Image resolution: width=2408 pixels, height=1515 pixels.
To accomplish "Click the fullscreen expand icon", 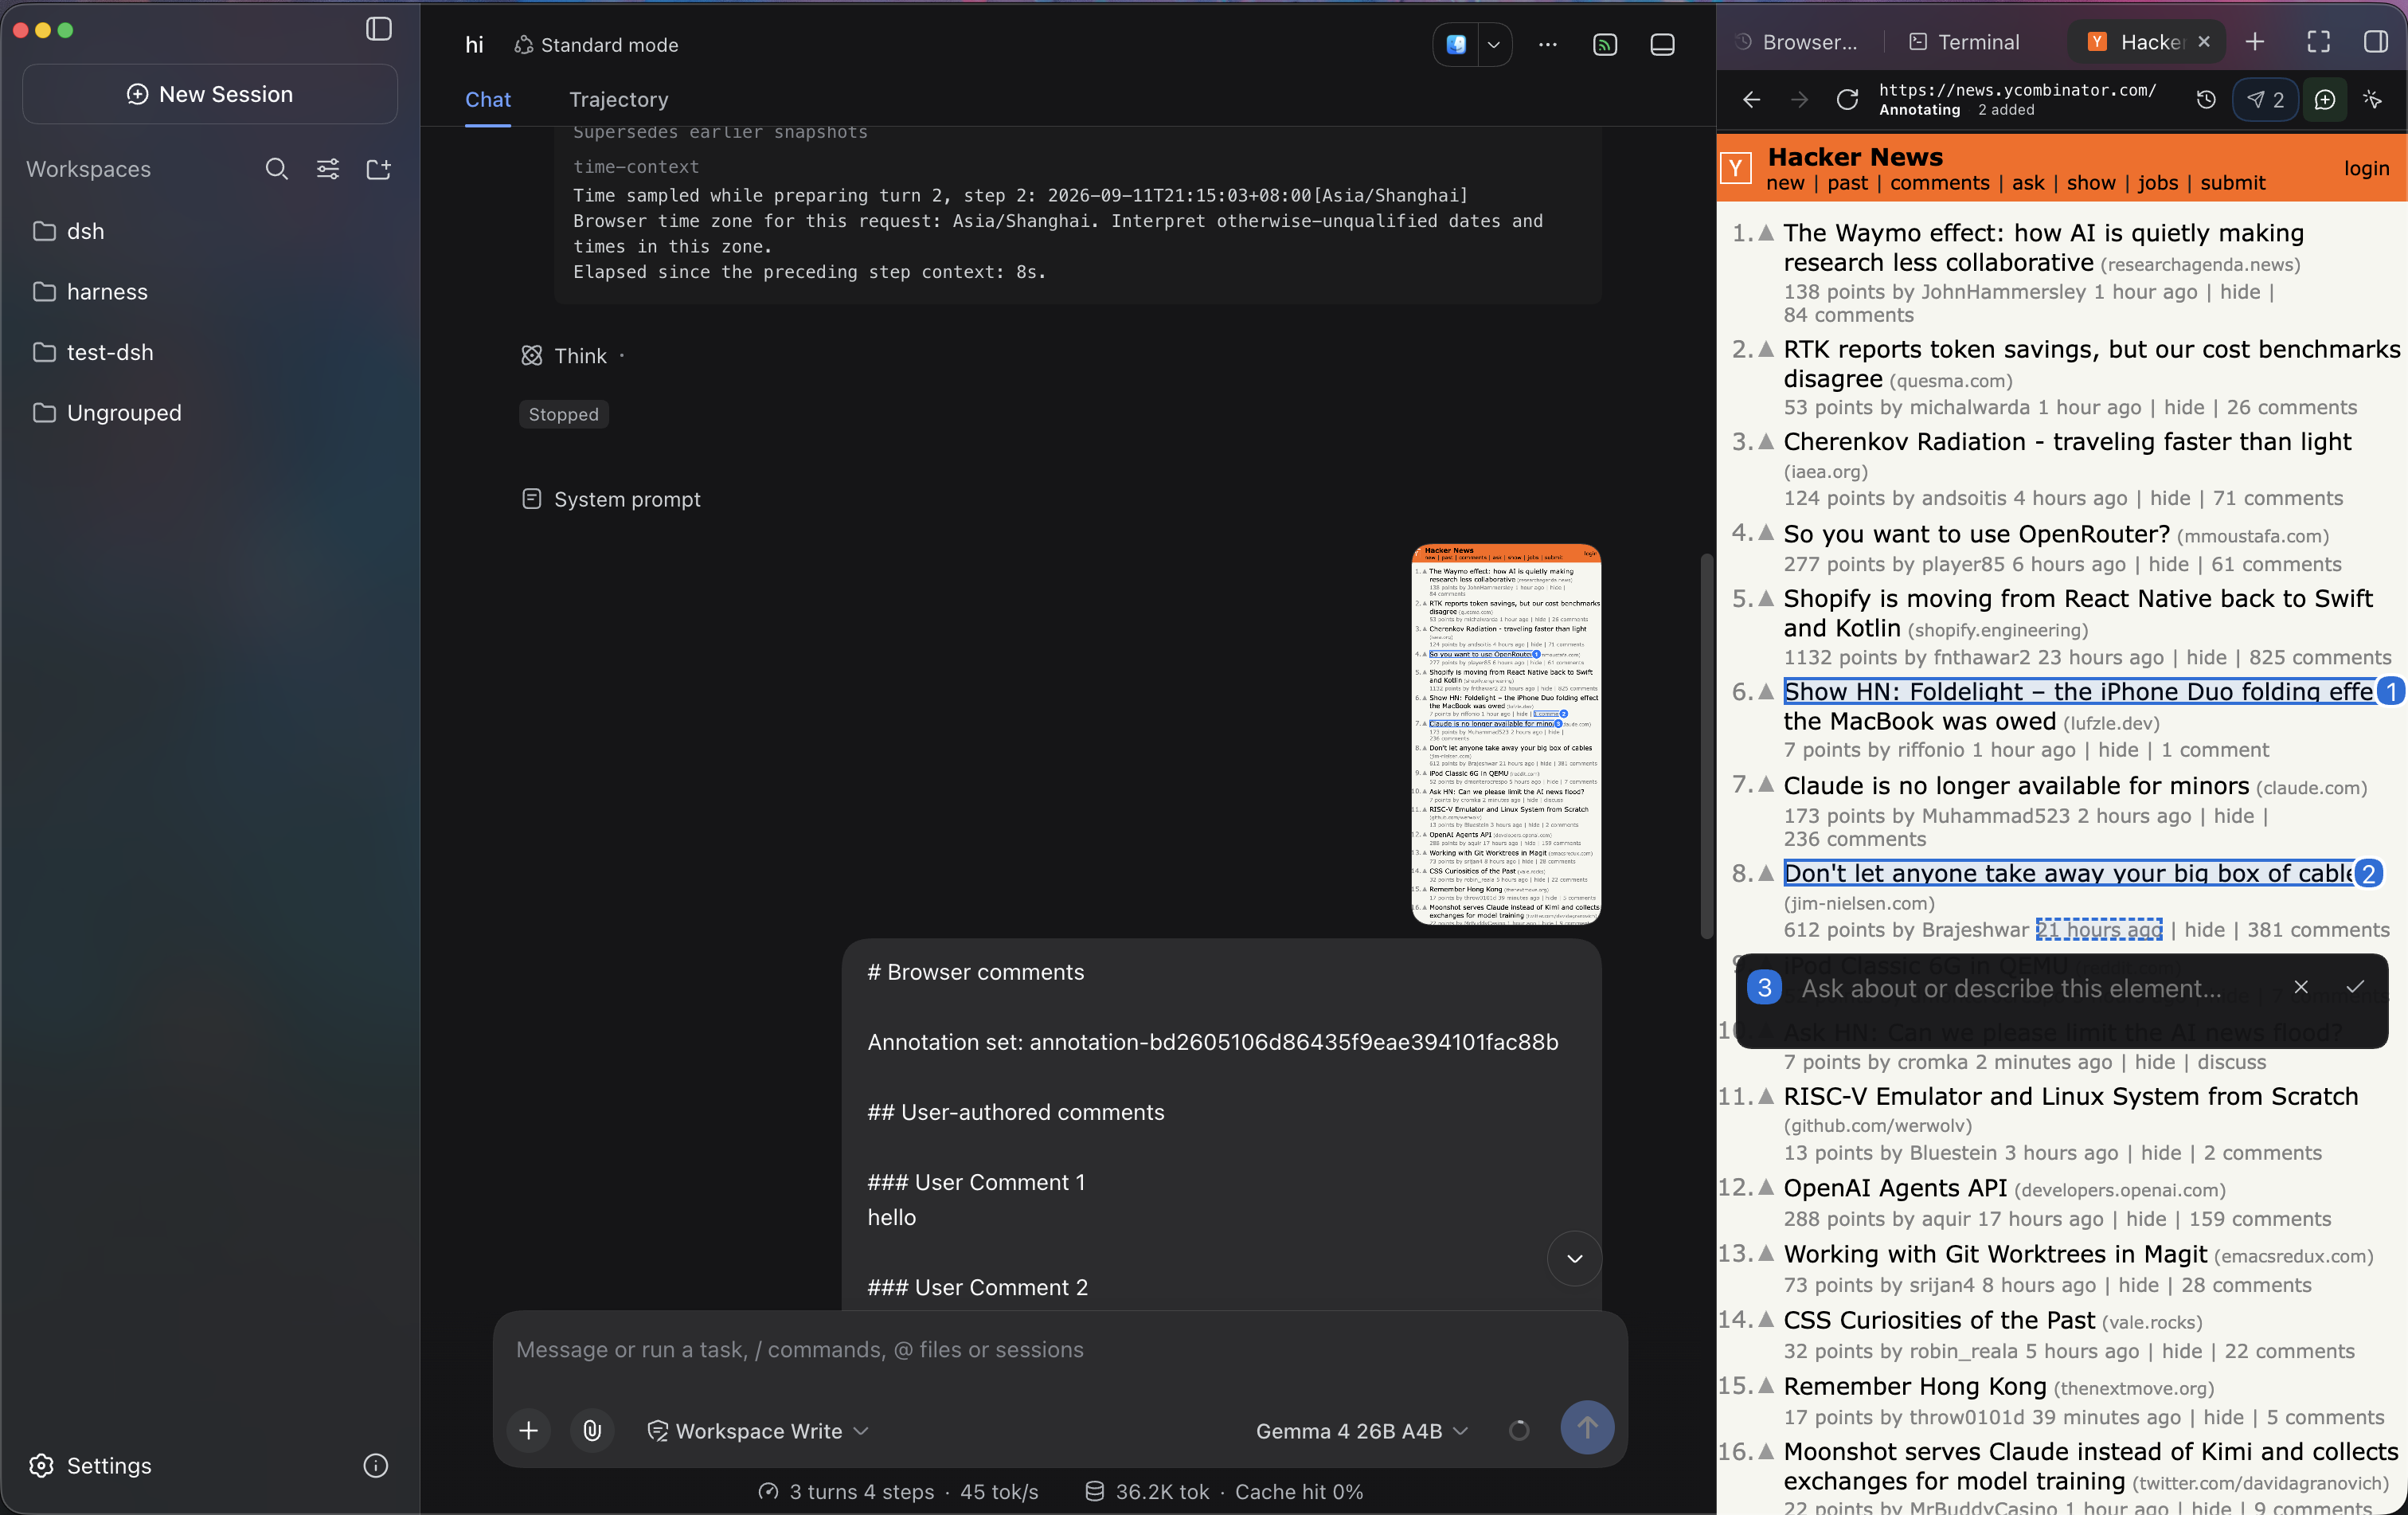I will click(x=2318, y=42).
